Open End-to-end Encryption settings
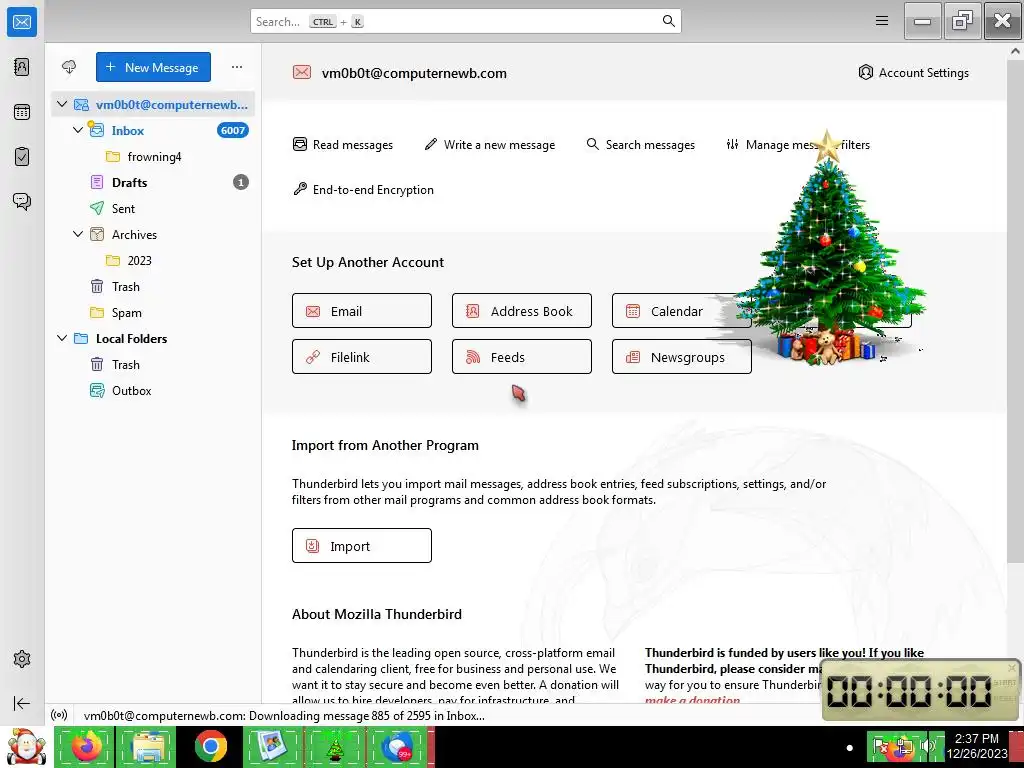This screenshot has width=1024, height=768. 363,189
